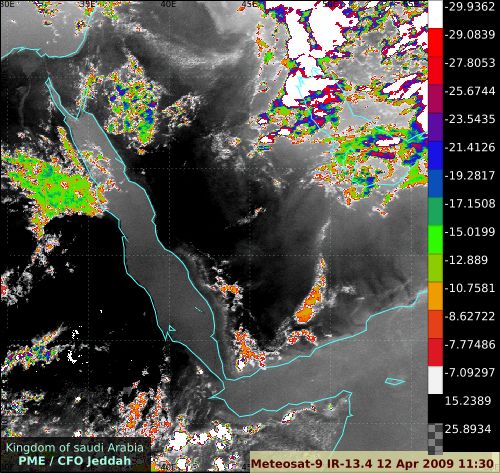Click the blue -21.4126 legend color

tap(435, 155)
